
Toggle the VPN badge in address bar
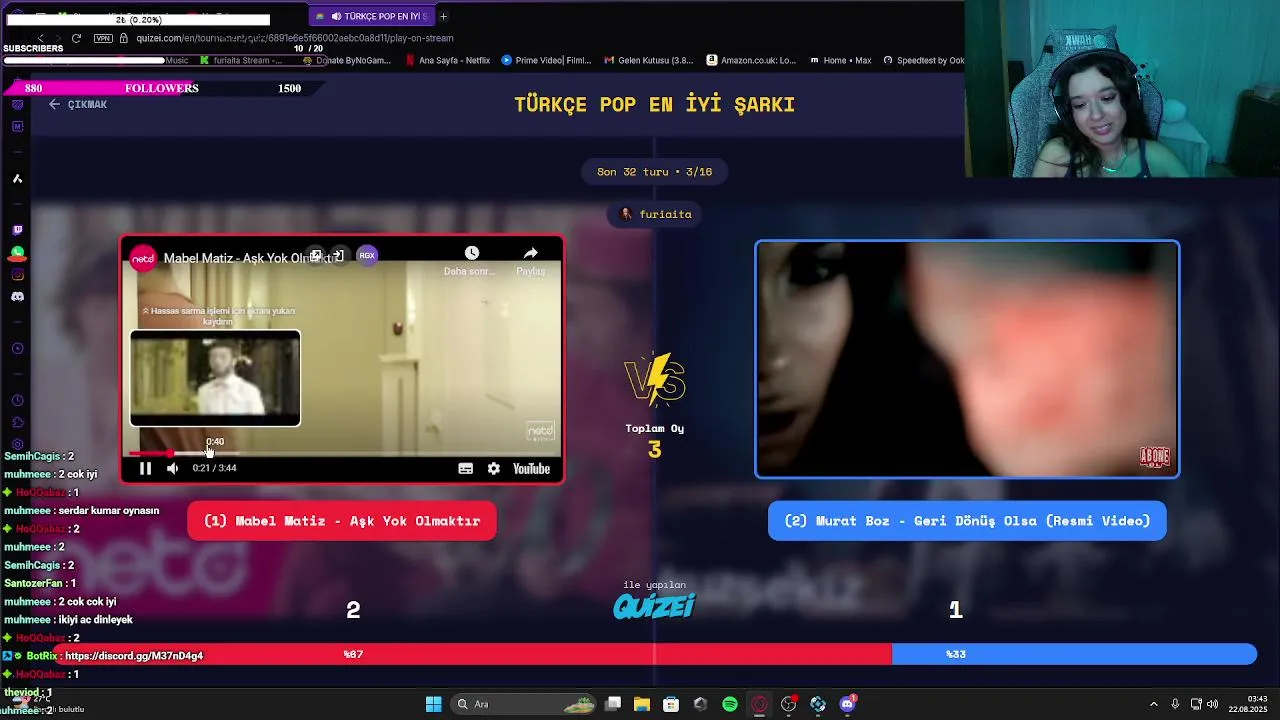click(103, 38)
